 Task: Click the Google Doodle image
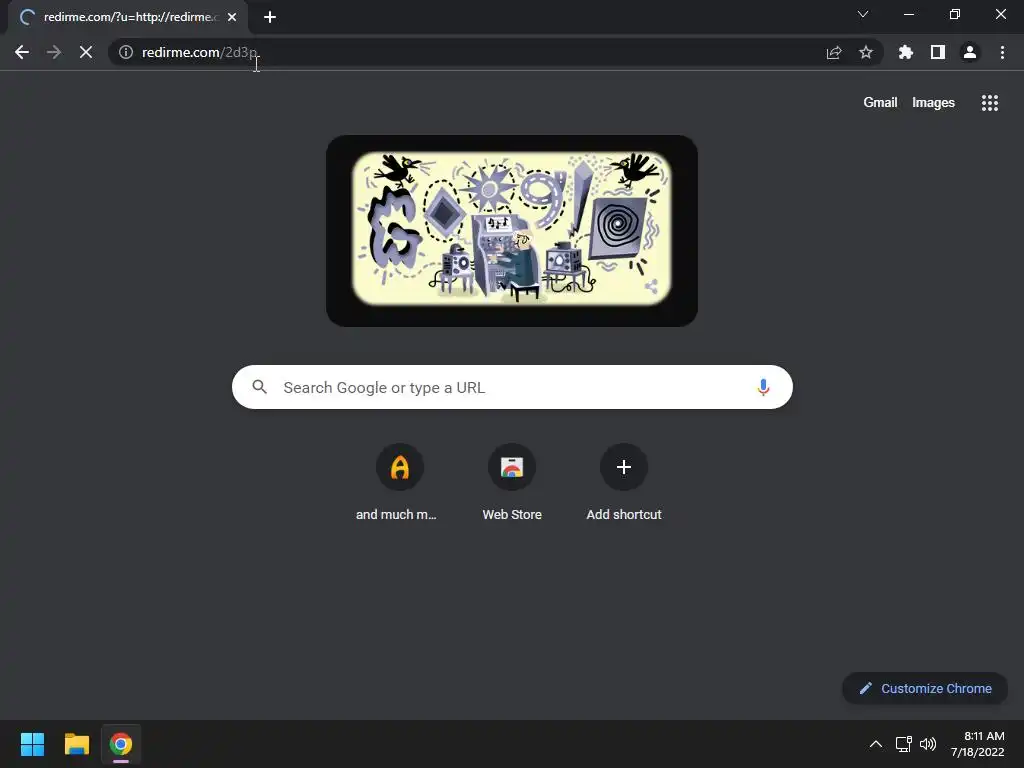(x=511, y=229)
